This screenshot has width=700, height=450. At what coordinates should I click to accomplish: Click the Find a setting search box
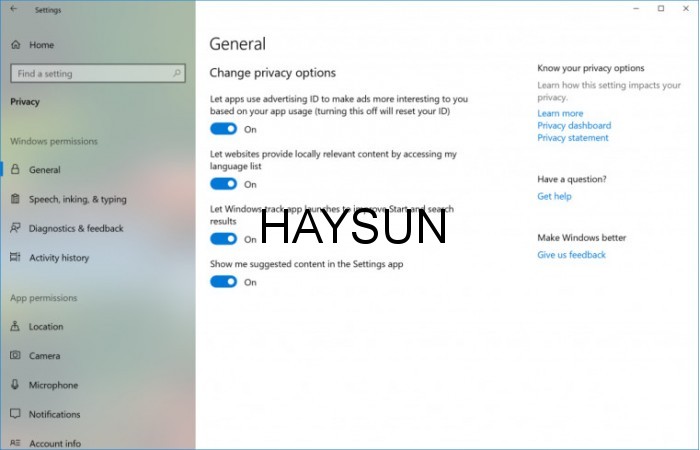pyautogui.click(x=90, y=74)
